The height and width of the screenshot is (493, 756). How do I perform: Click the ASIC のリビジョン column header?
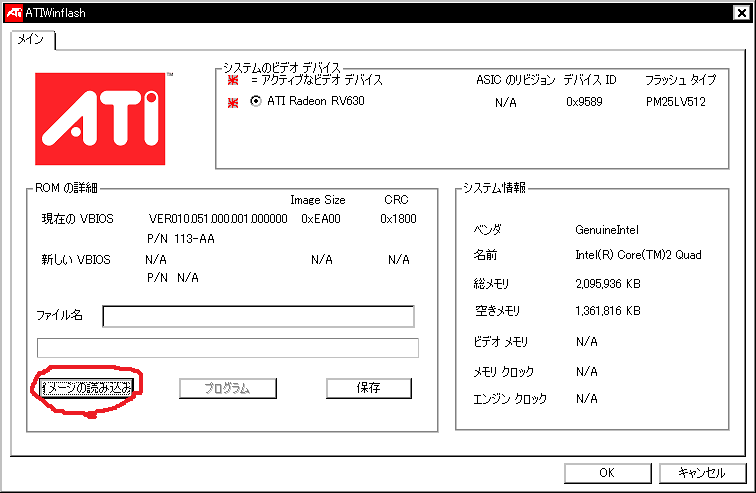coord(515,80)
